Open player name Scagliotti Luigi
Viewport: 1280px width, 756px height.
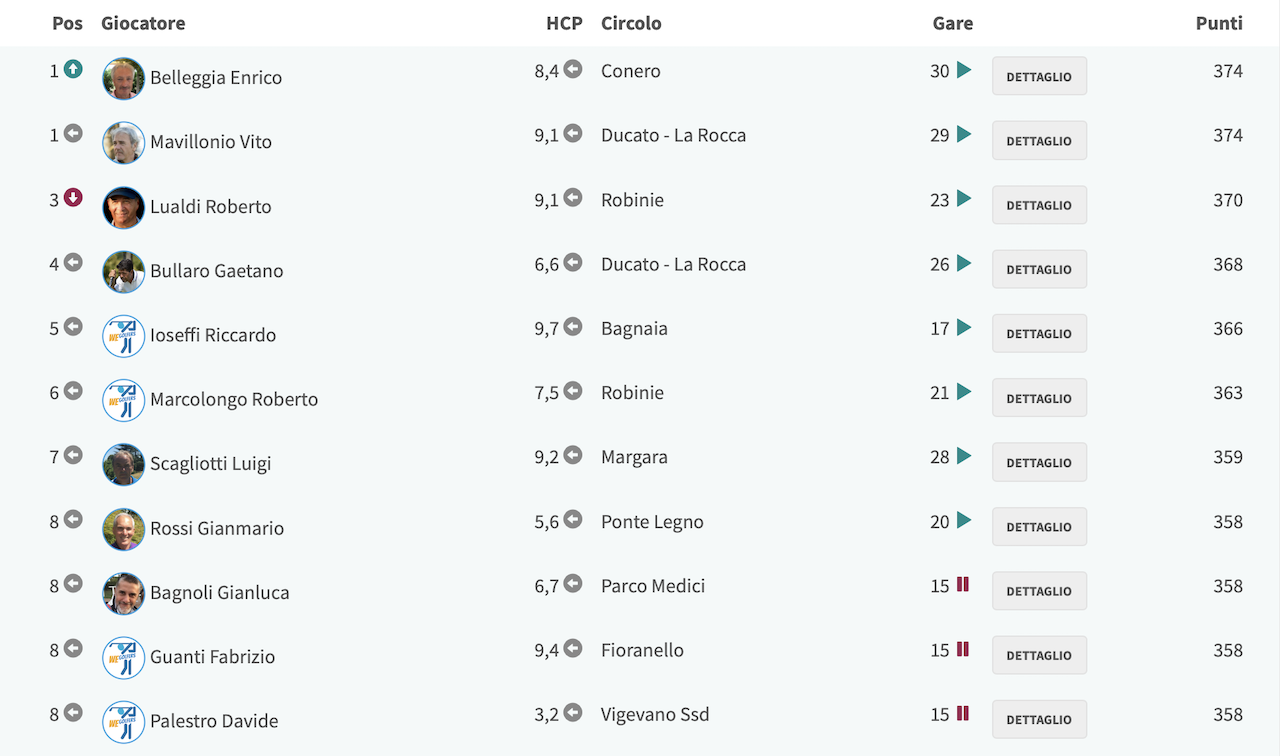[x=210, y=463]
